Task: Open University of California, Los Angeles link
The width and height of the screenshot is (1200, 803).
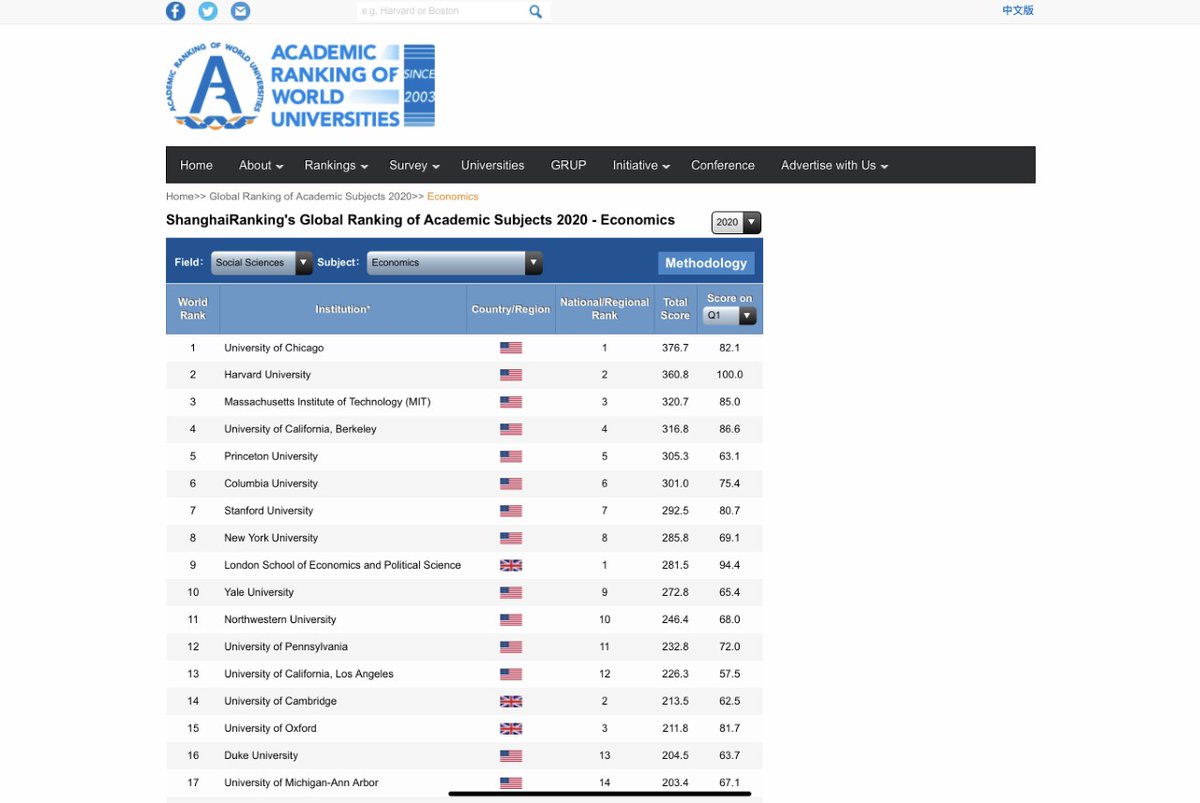Action: (x=309, y=674)
